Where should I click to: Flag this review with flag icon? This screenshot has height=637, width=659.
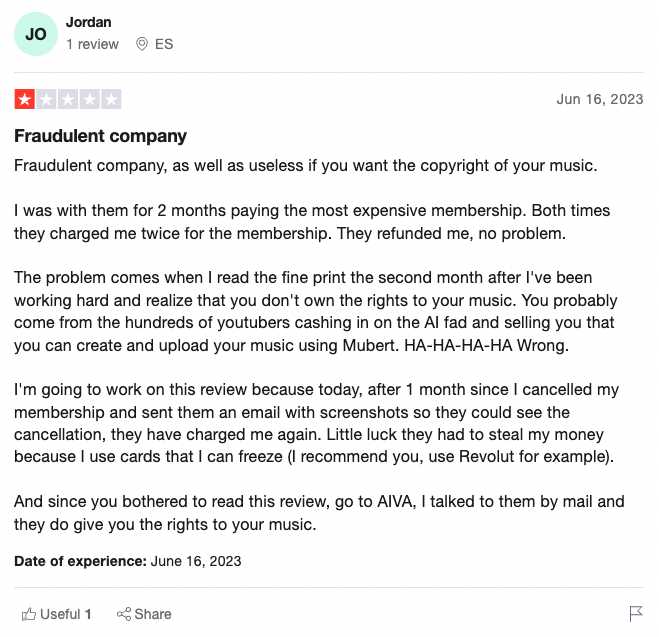coord(636,613)
